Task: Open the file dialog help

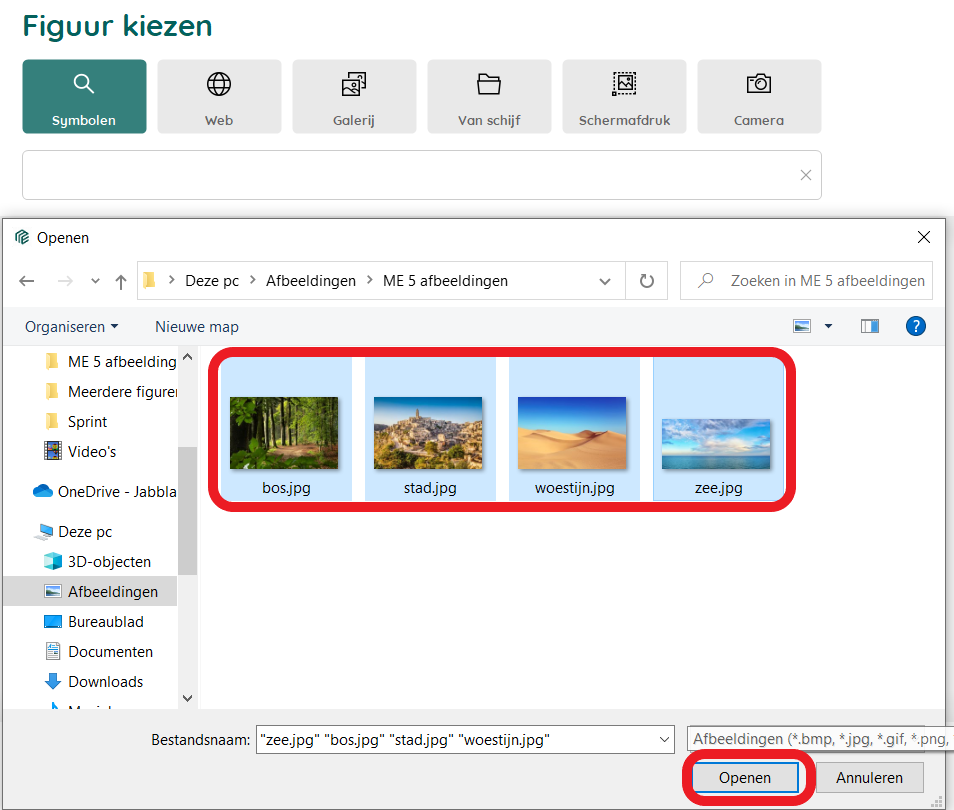Action: tap(915, 326)
